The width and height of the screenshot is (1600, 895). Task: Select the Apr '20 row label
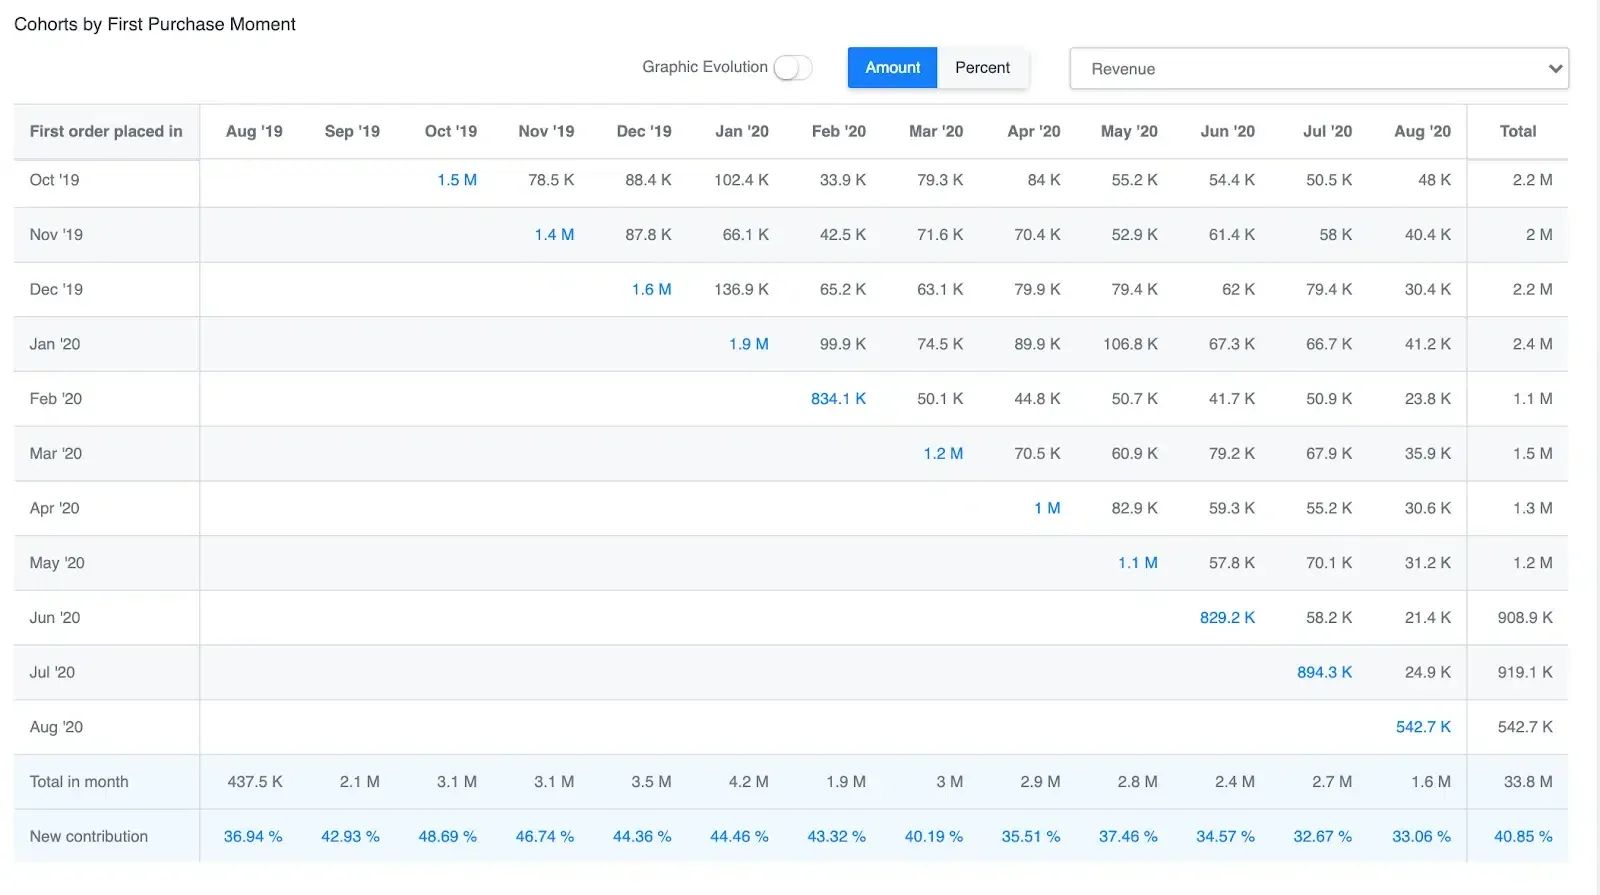click(54, 509)
